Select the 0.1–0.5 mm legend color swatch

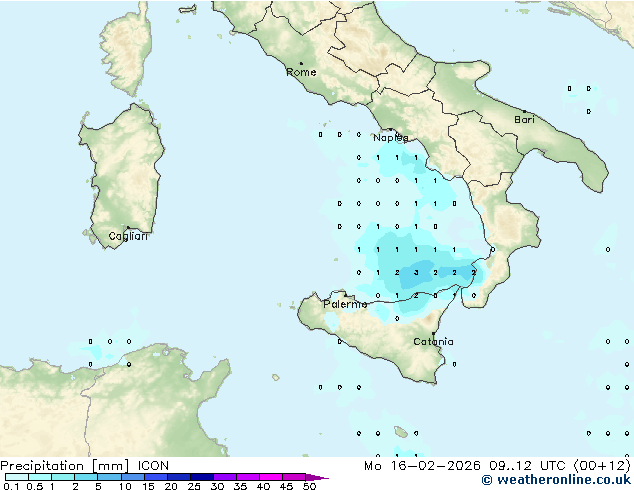pyautogui.click(x=17, y=477)
